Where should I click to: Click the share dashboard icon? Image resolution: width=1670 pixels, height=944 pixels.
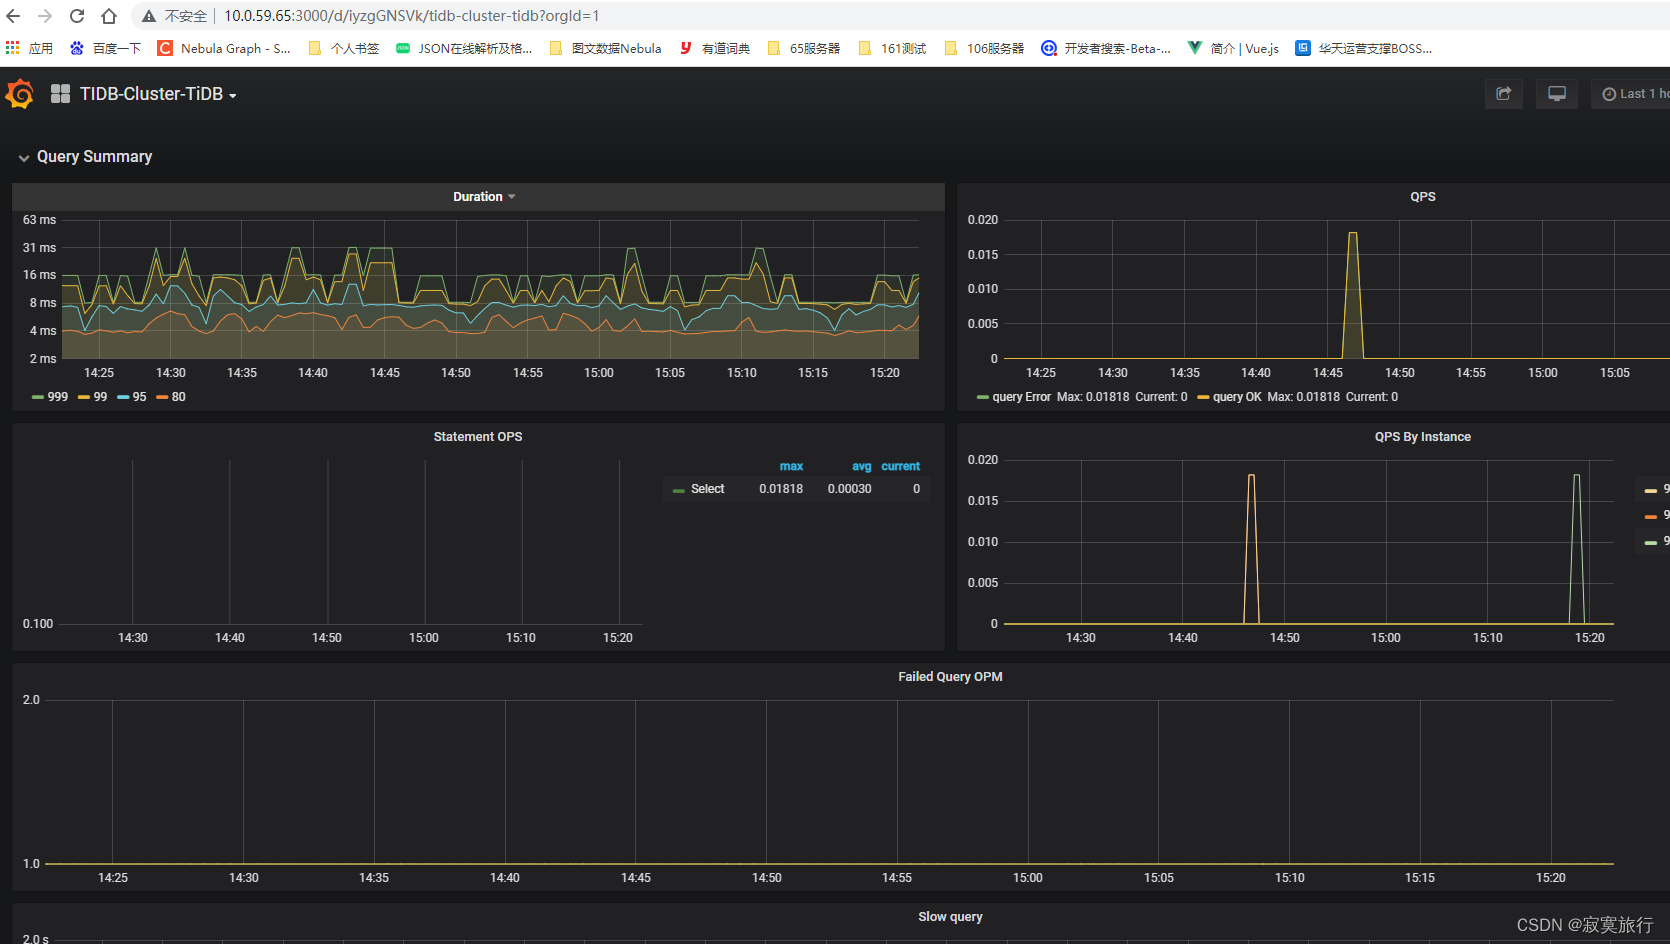pyautogui.click(x=1503, y=93)
